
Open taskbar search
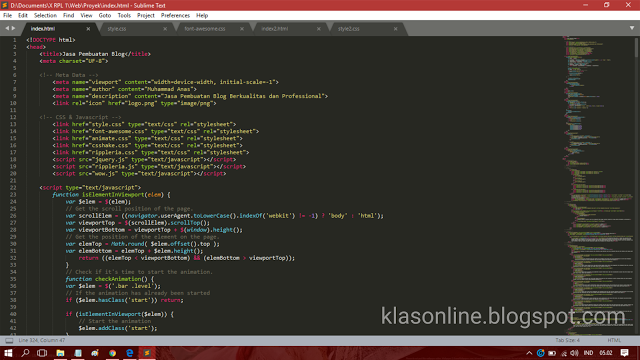pyautogui.click(x=25, y=353)
